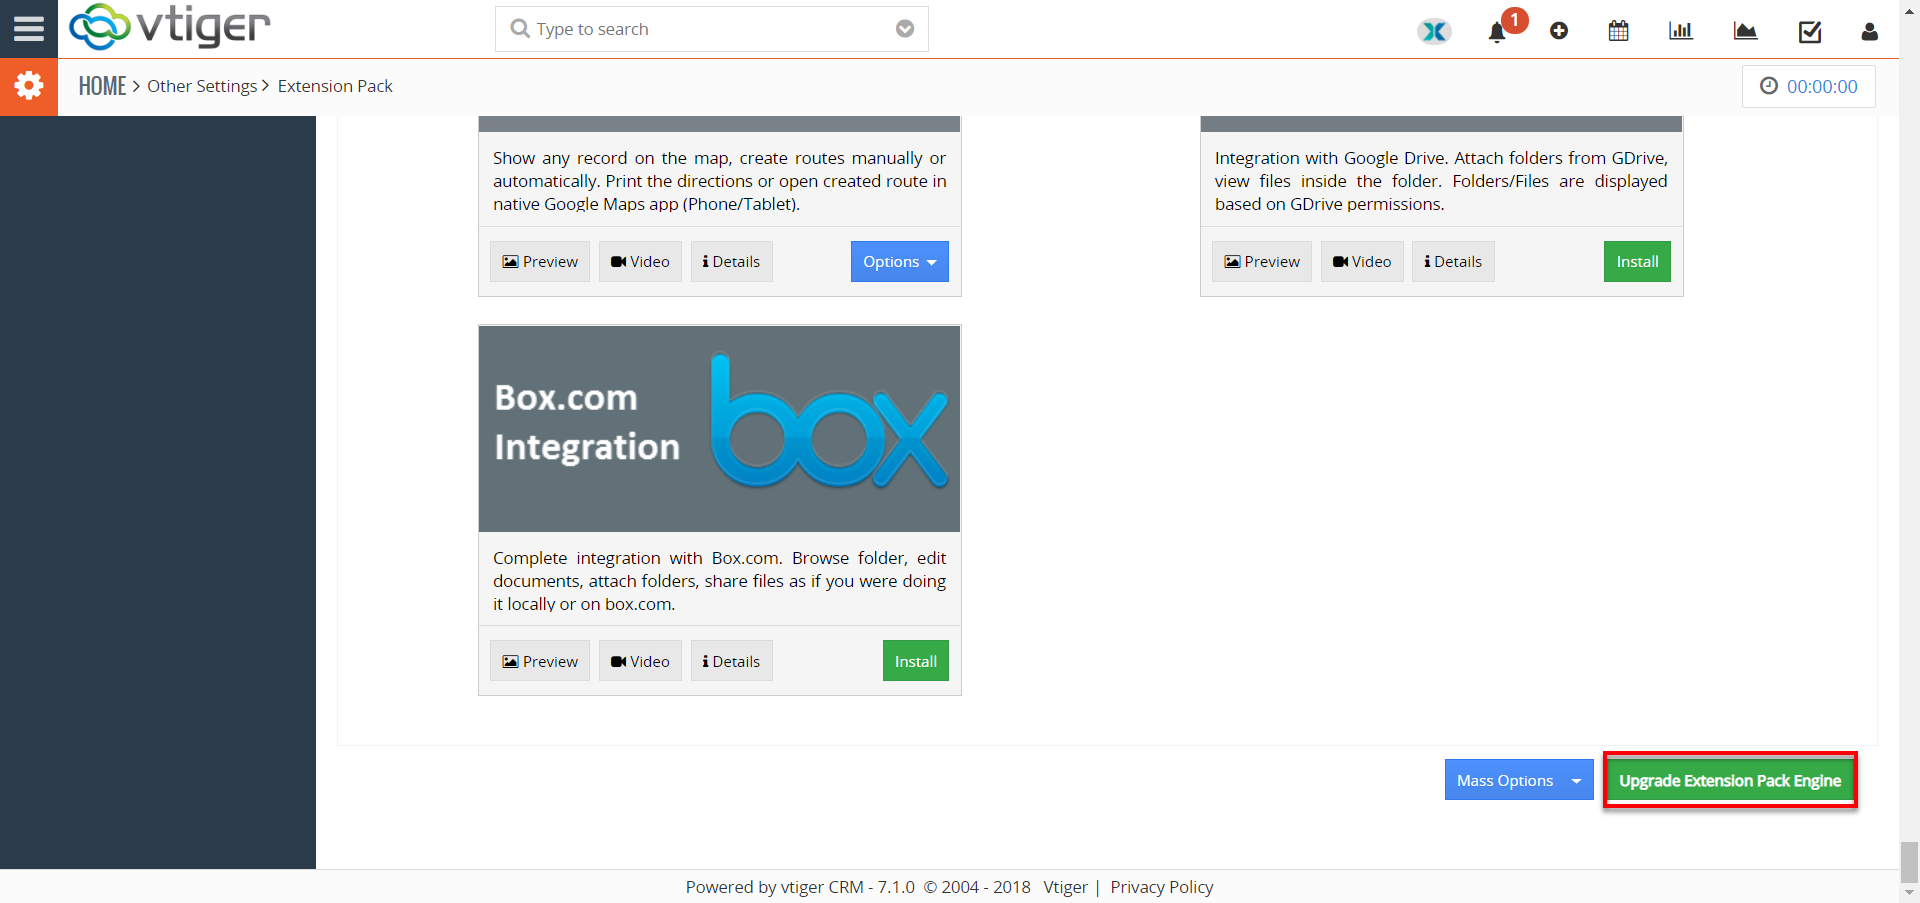Image resolution: width=1920 pixels, height=903 pixels.
Task: Click the Extension Pack breadcrumb
Action: 335,86
